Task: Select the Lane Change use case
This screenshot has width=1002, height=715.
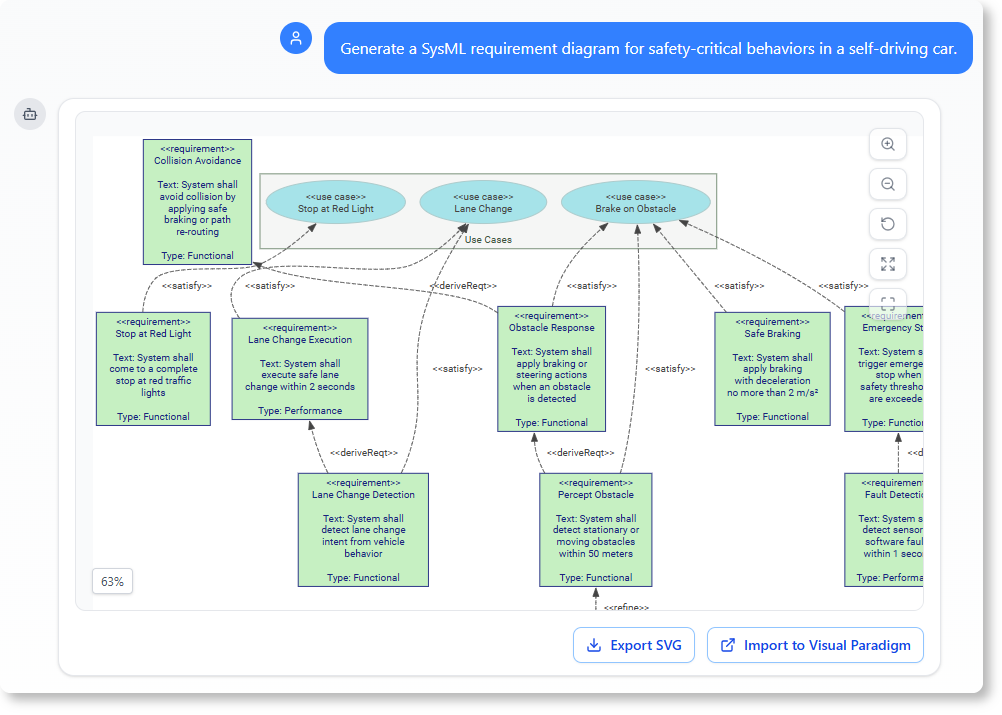Action: 484,202
